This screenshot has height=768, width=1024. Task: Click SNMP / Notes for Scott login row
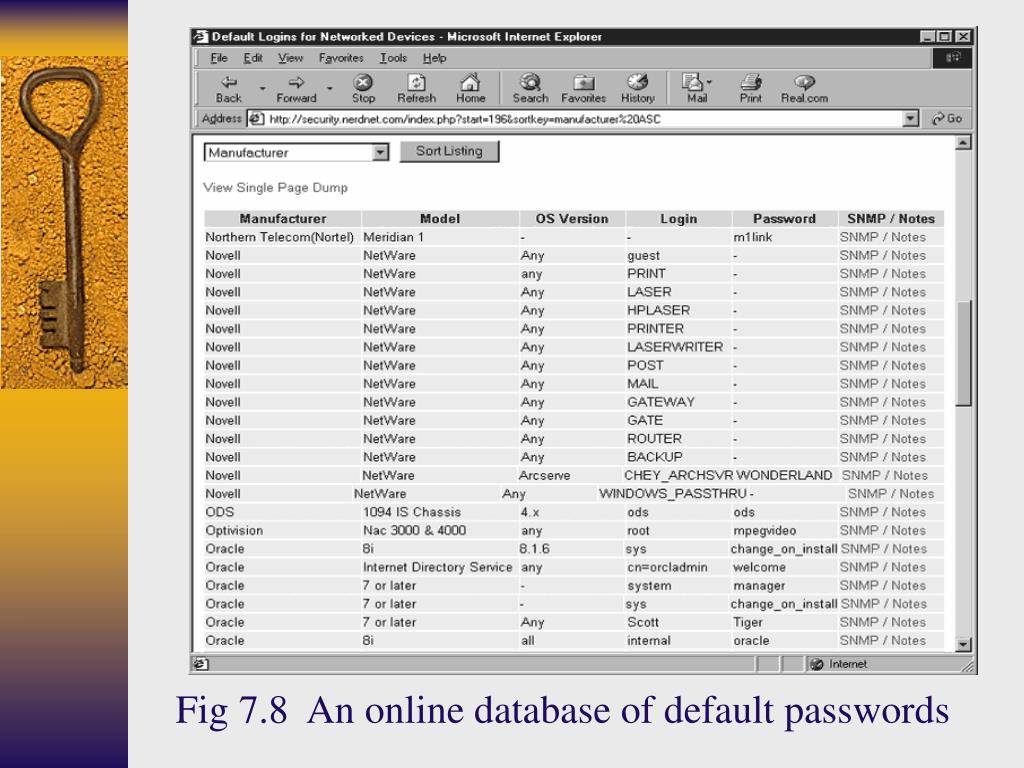tap(882, 622)
